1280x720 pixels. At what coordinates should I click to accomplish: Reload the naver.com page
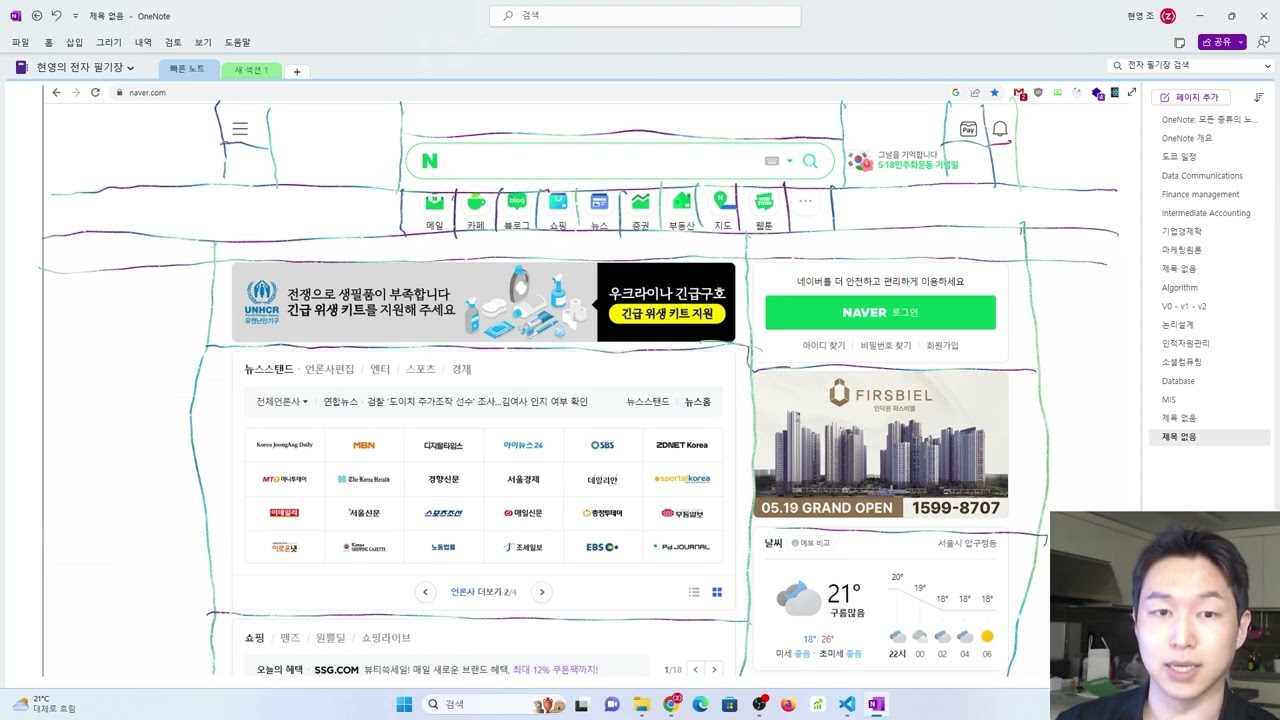[x=95, y=92]
